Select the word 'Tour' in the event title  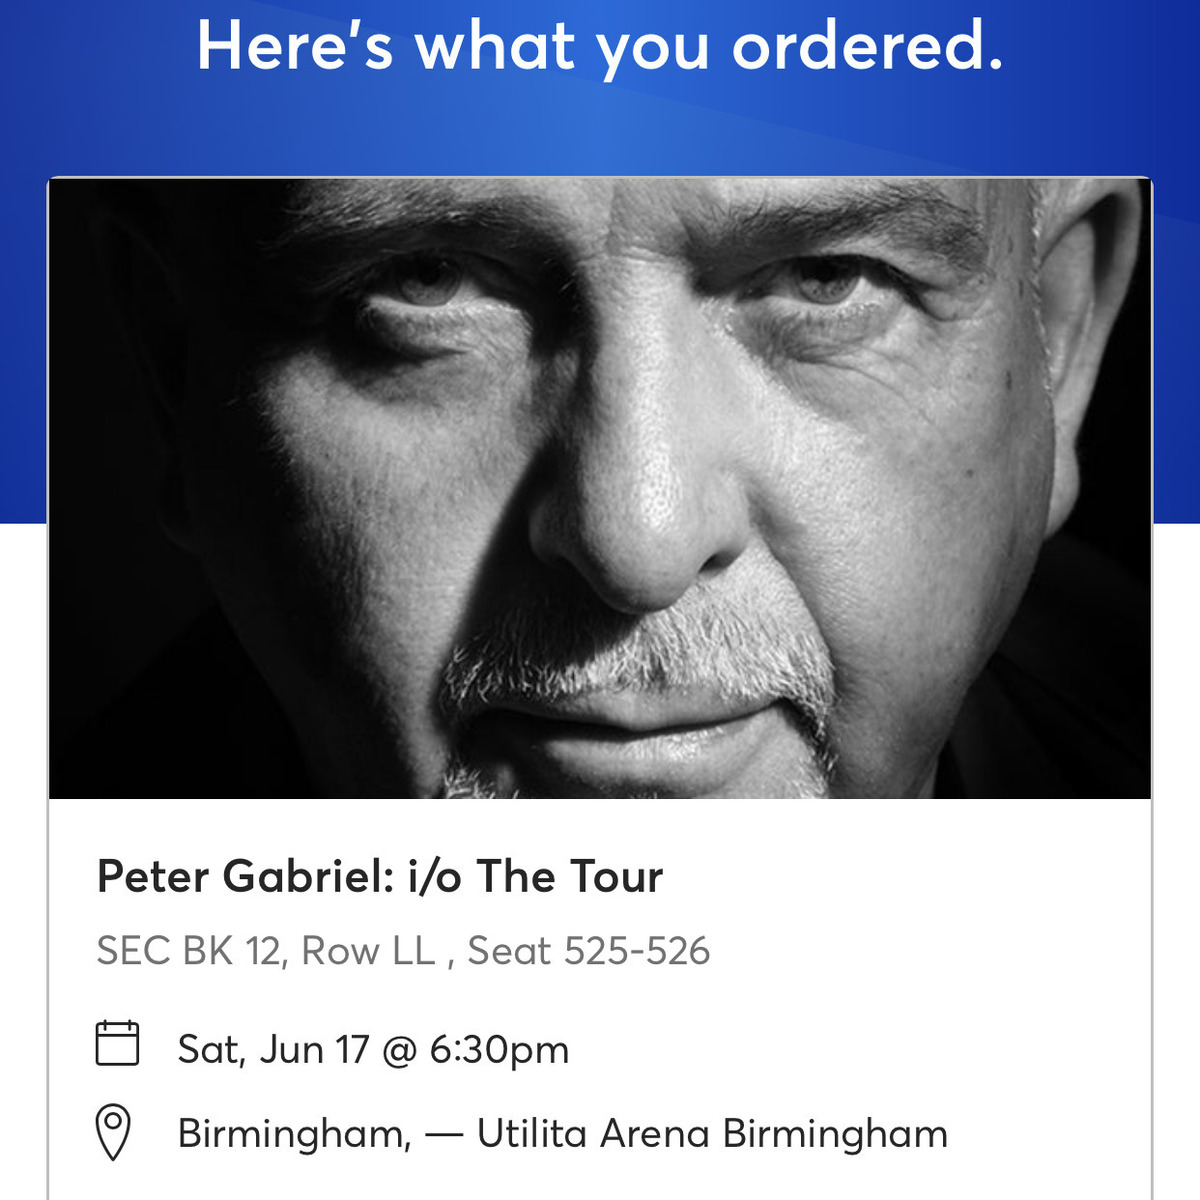pyautogui.click(x=617, y=877)
